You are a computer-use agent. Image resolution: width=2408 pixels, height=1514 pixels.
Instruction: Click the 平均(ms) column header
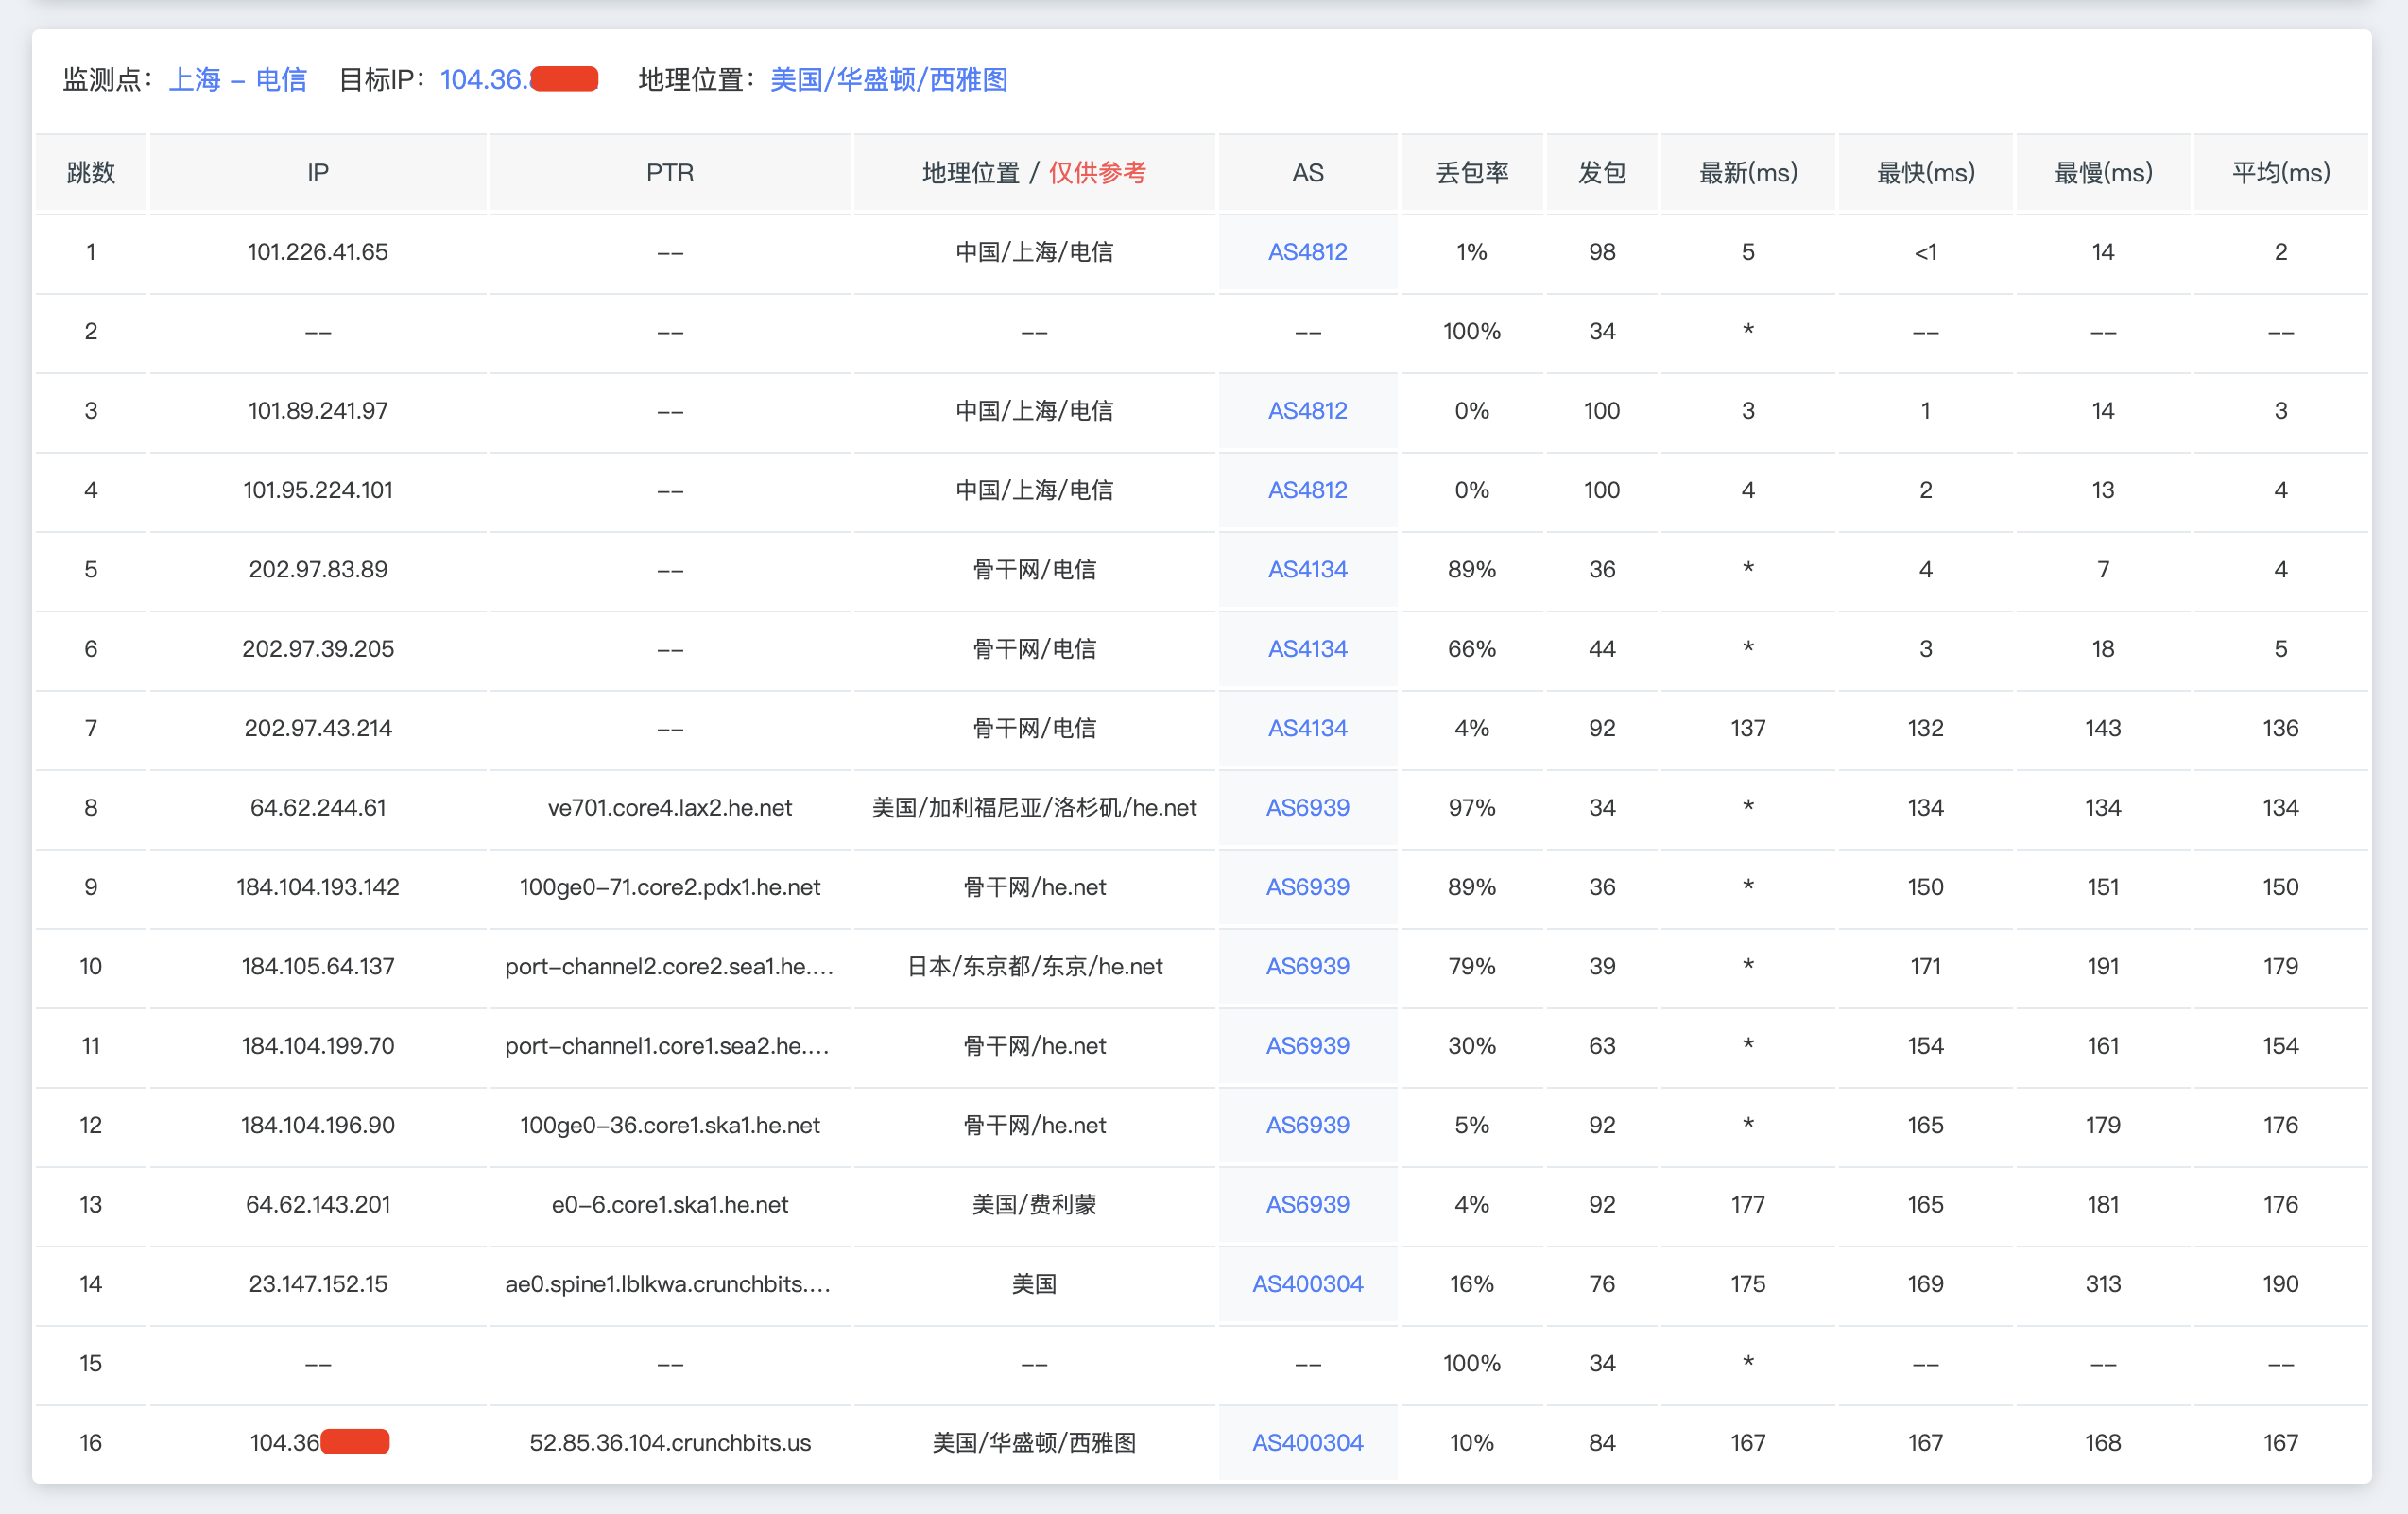(x=2281, y=173)
